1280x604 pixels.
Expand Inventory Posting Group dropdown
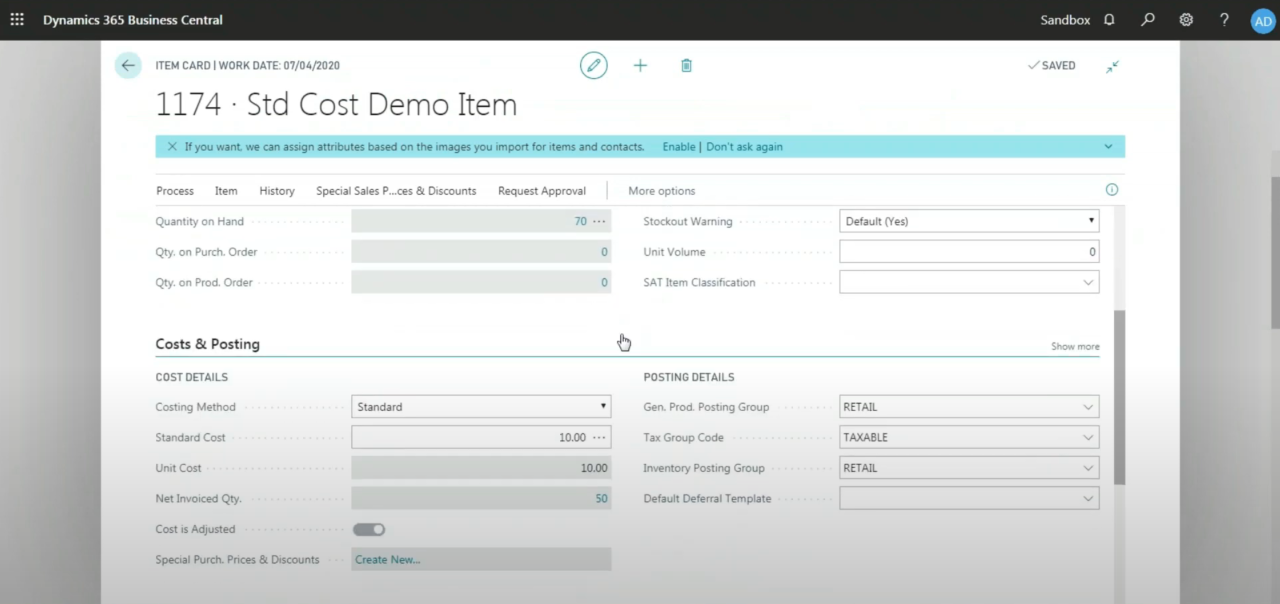click(1088, 468)
